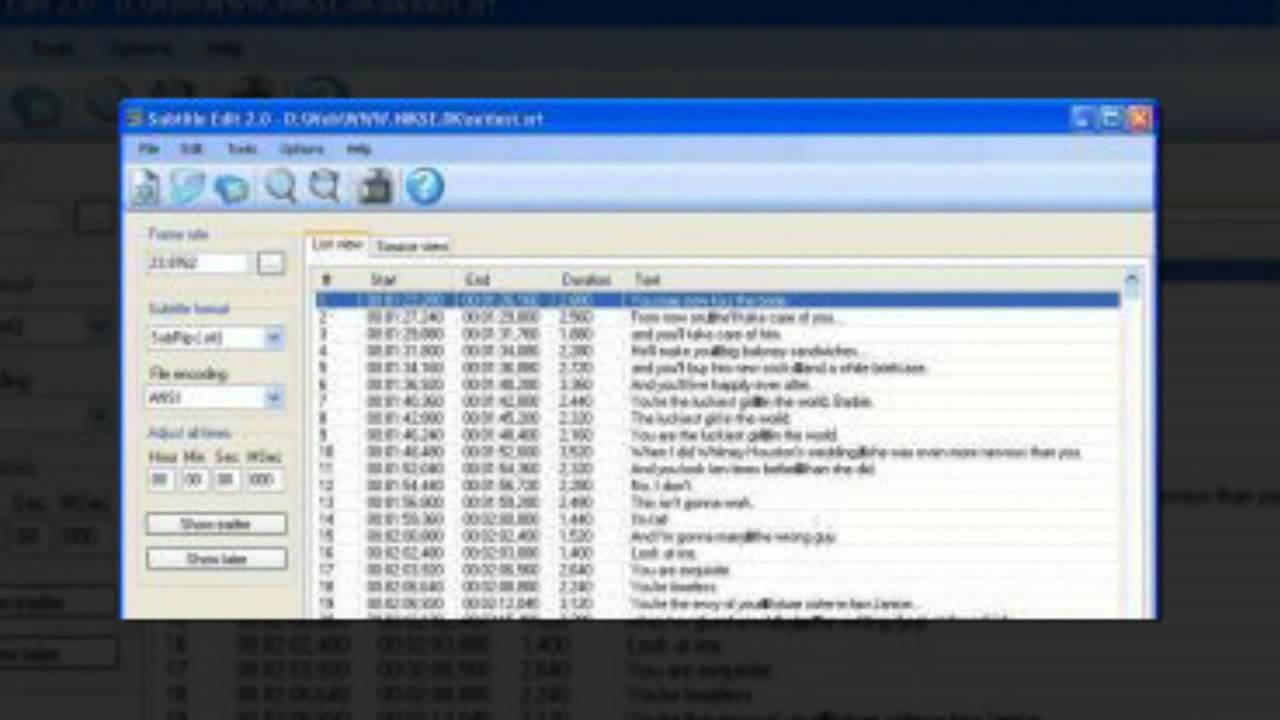Select row 10 about Whitney Houston's wedding
This screenshot has height=720, width=1280.
point(717,452)
